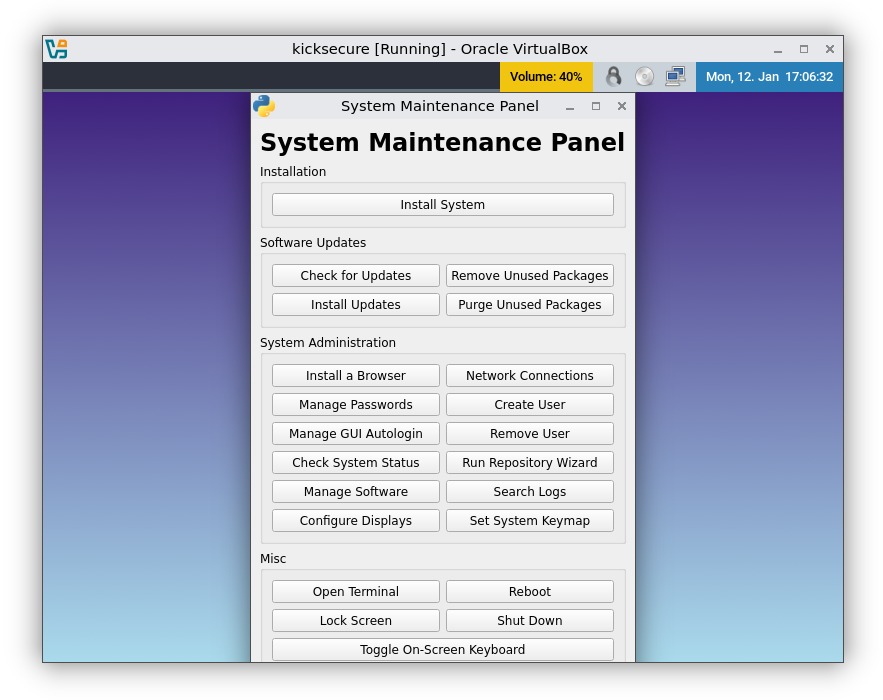The image size is (883, 700).
Task: Open Network Connections
Action: point(530,375)
